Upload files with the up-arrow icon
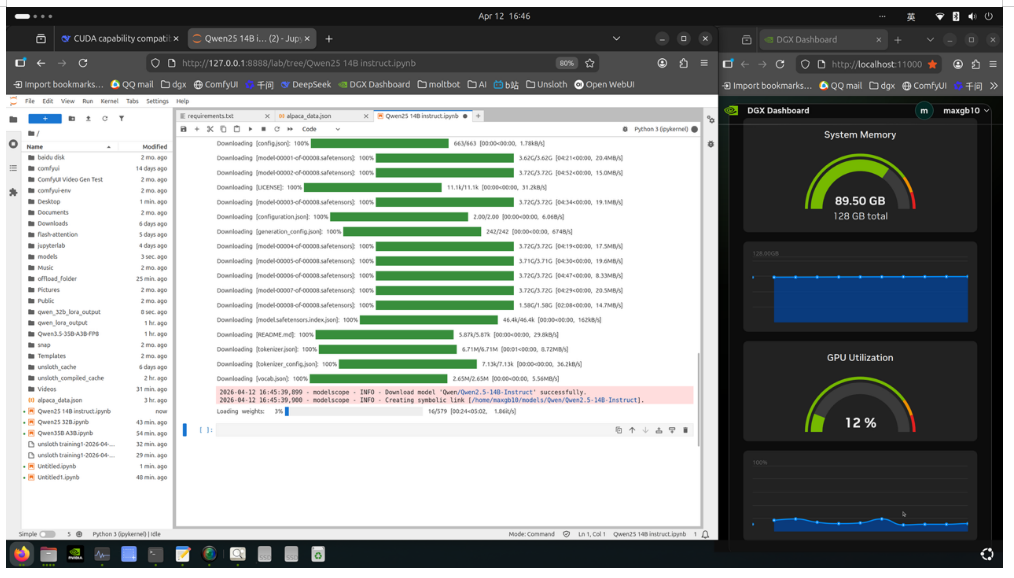This screenshot has height=578, width=1014. (x=88, y=119)
